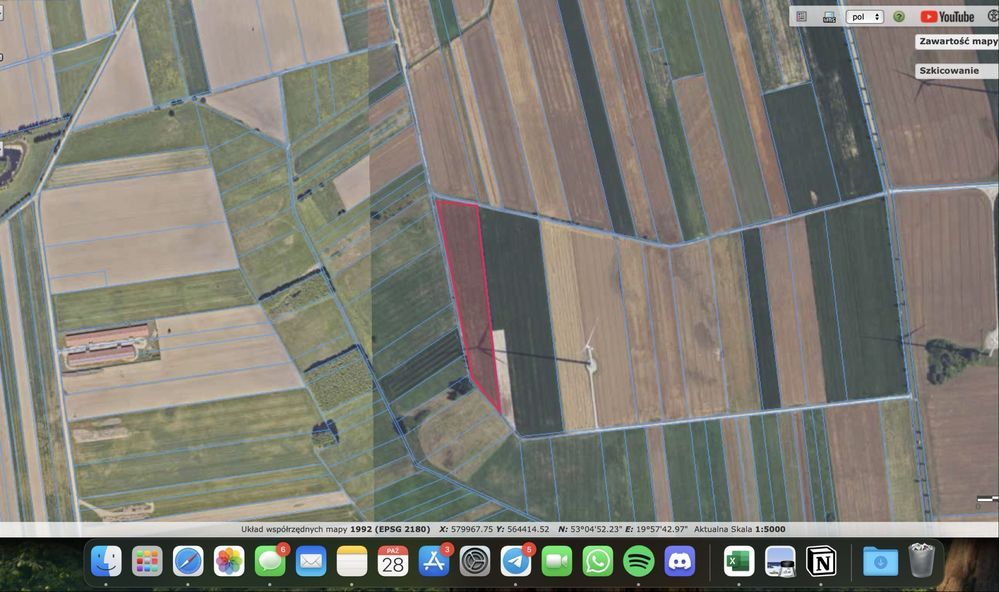
Task: Open the language dropdown set to pol
Action: 865,16
